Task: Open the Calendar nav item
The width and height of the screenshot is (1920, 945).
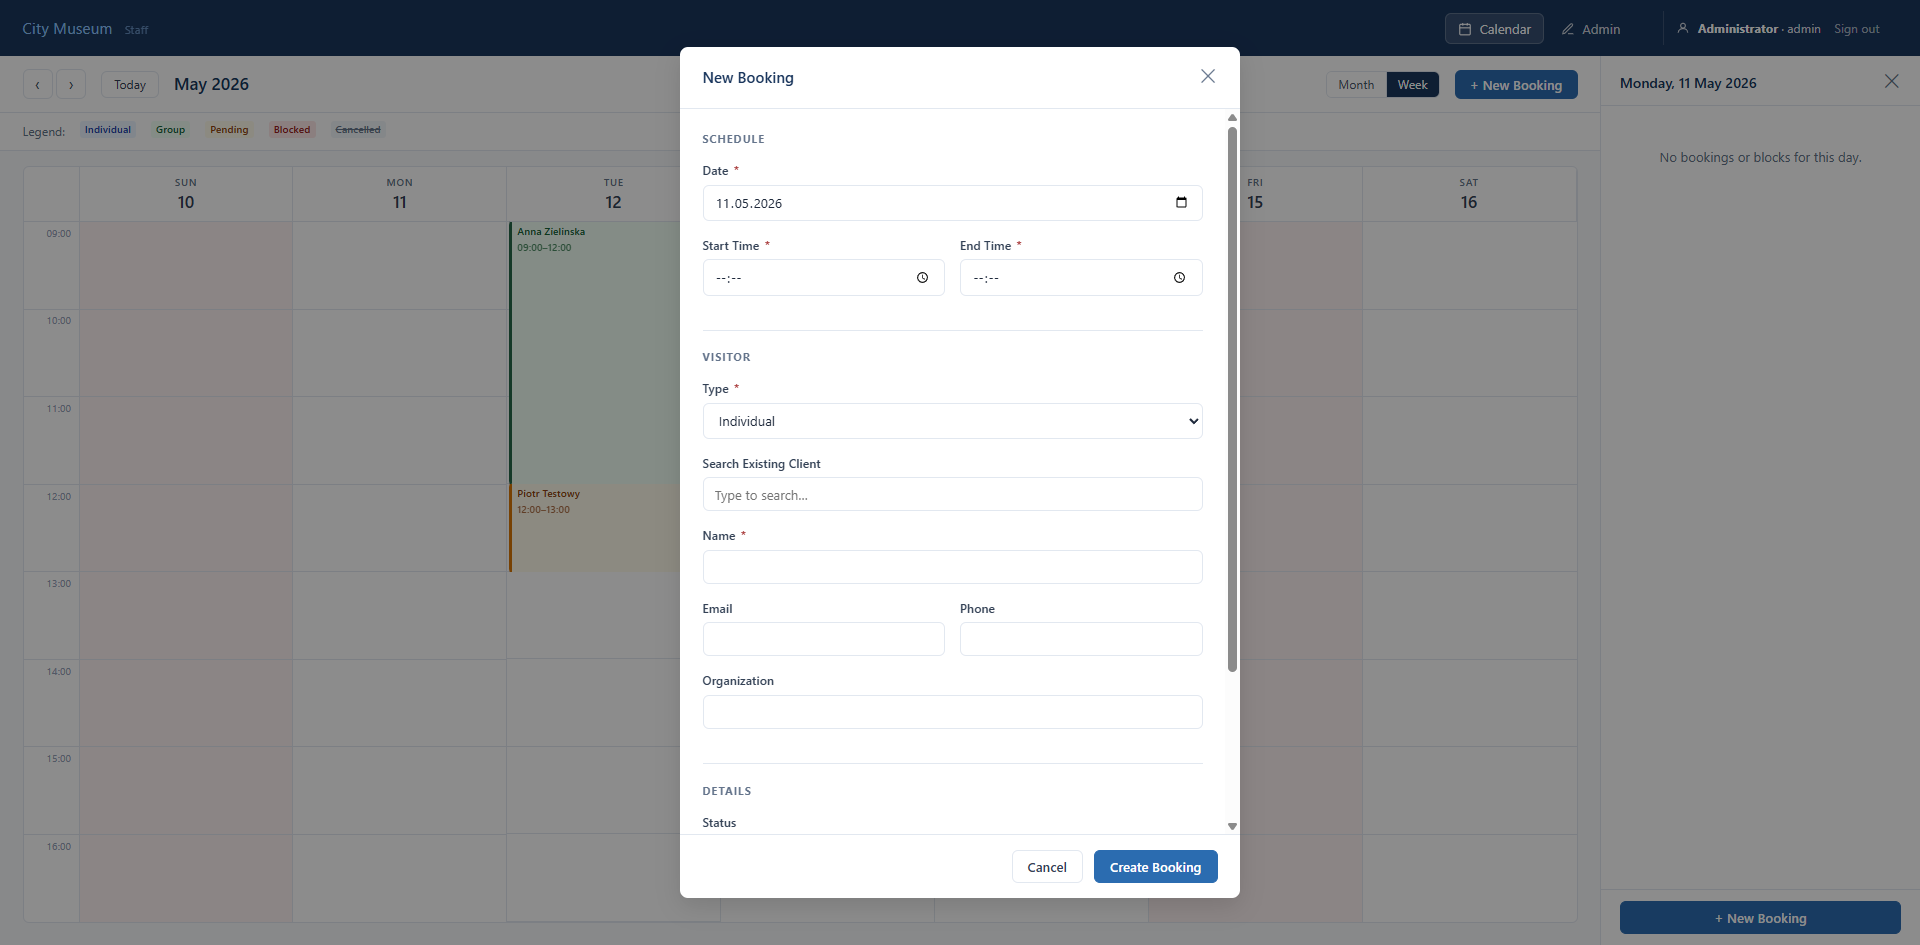Action: (x=1494, y=29)
